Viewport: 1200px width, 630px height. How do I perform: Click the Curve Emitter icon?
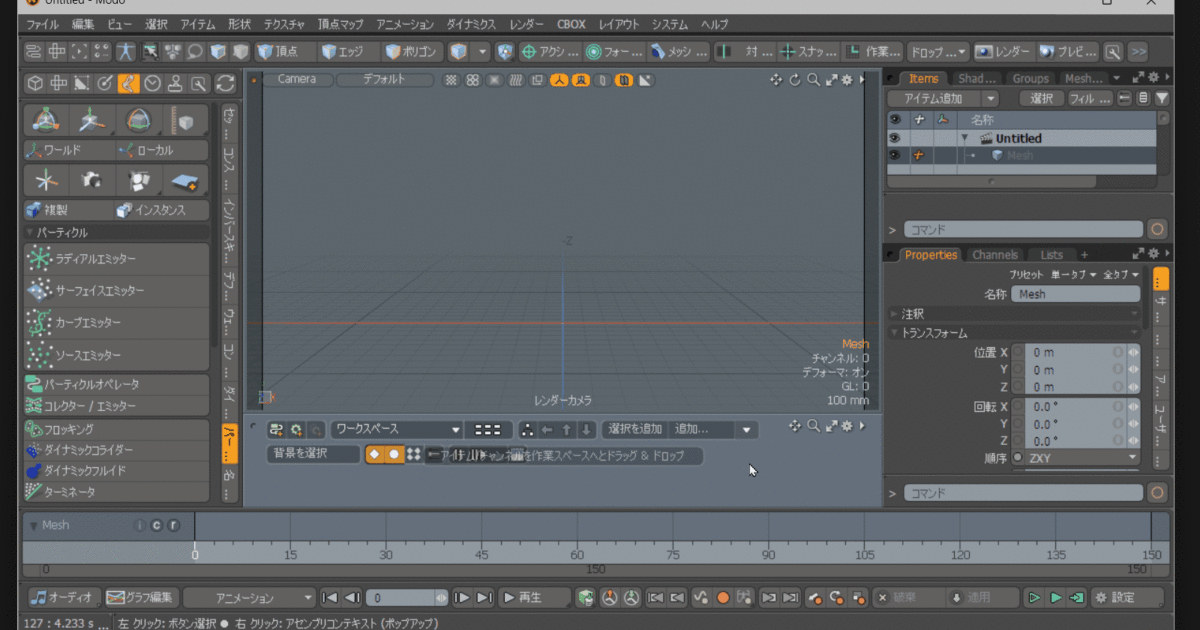point(39,323)
